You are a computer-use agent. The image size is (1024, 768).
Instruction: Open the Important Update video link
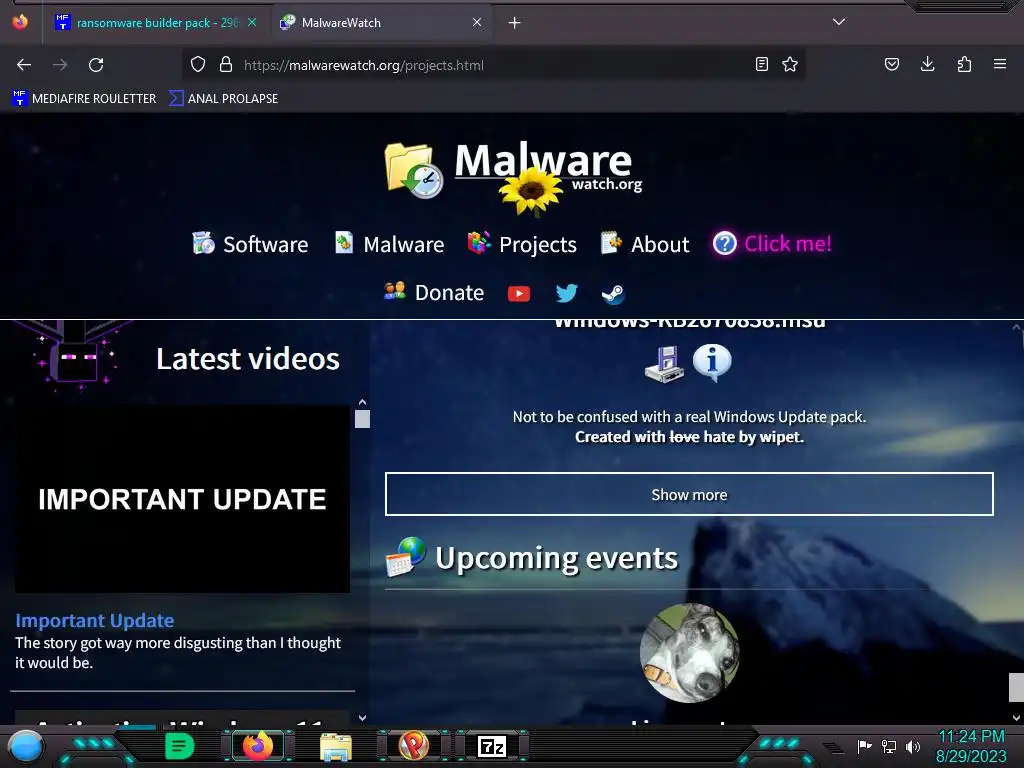click(x=95, y=620)
